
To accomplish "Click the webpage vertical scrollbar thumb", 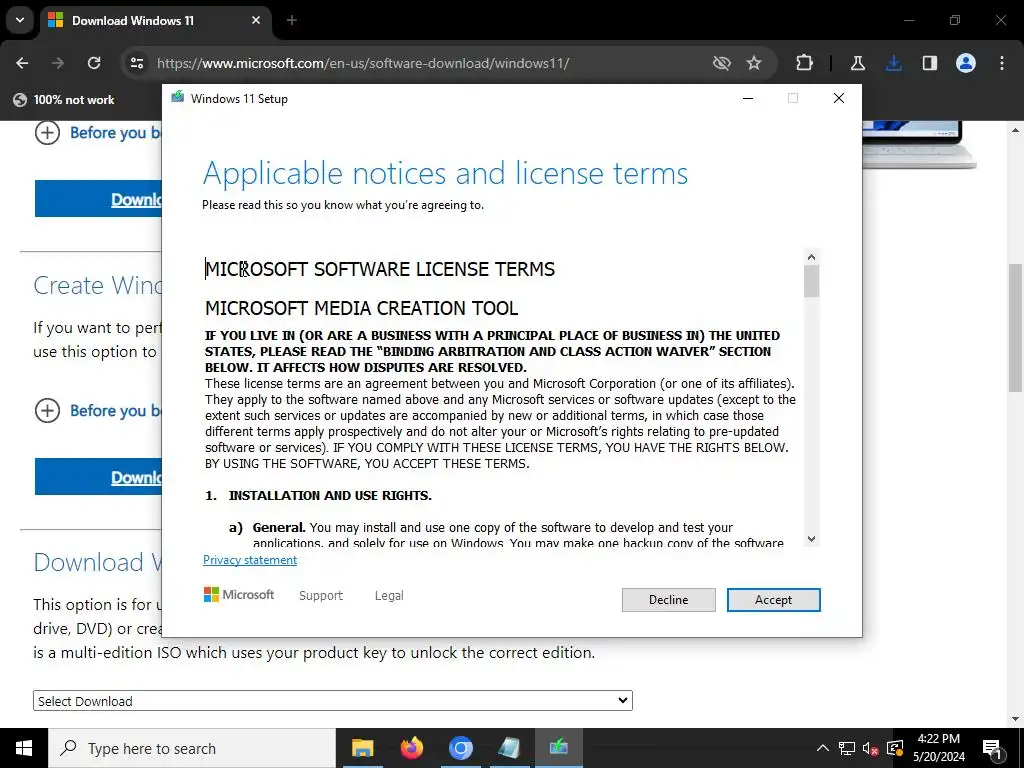I will pos(1016,328).
